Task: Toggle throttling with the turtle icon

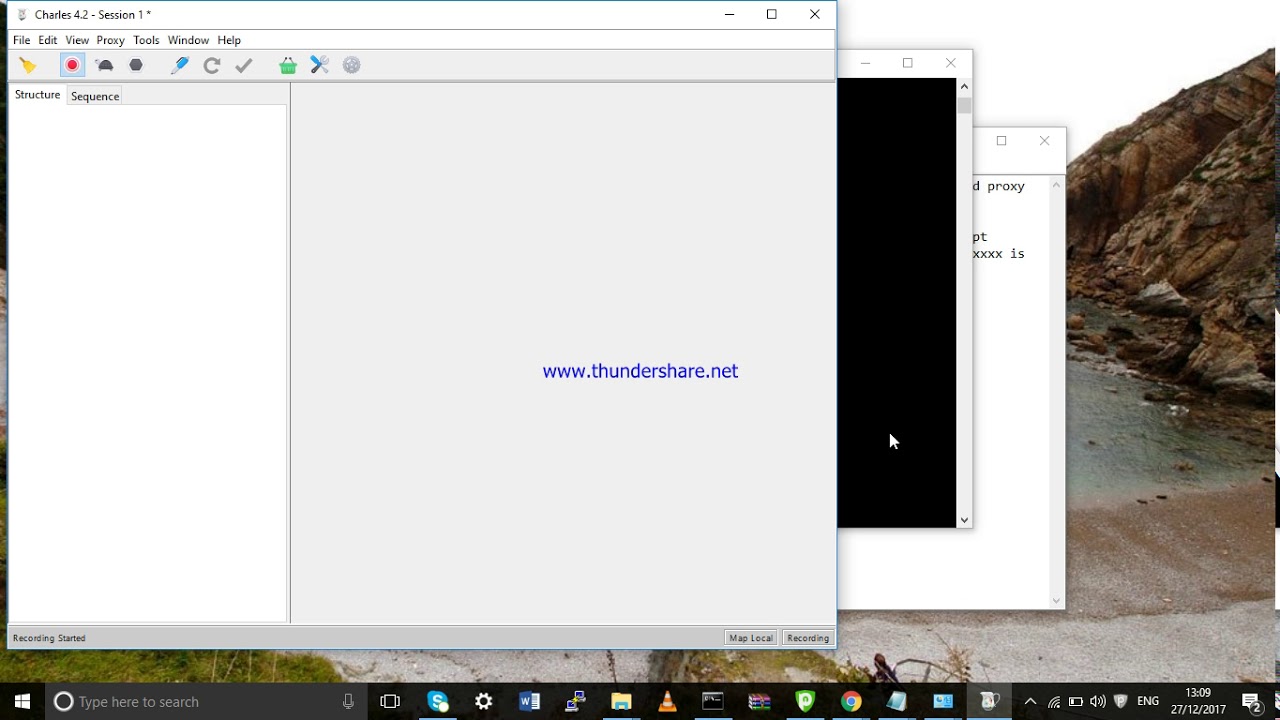Action: click(105, 65)
